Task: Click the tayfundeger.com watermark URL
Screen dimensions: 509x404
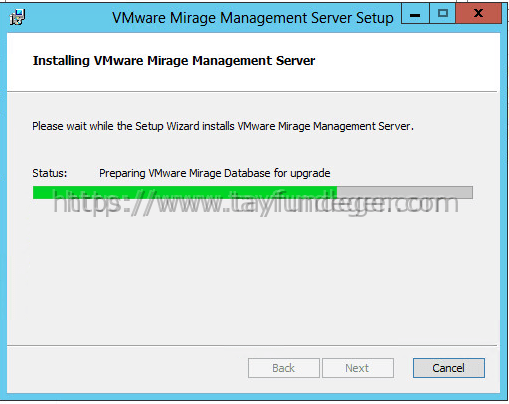Action: coord(256,204)
